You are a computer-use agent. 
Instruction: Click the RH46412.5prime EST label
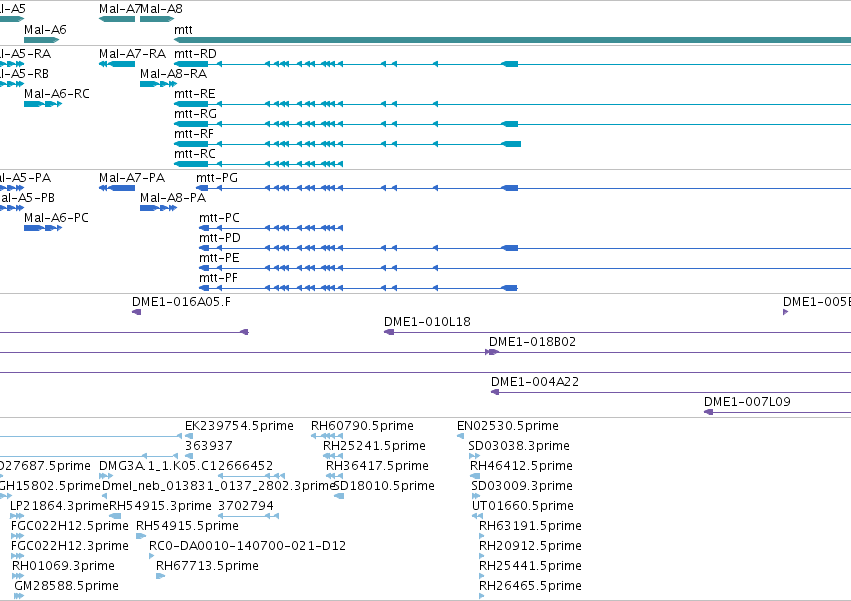(522, 466)
